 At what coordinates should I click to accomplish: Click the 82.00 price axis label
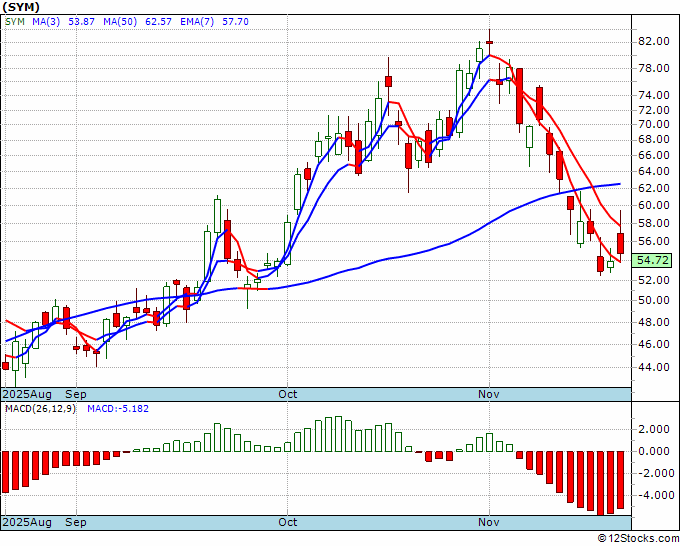pyautogui.click(x=653, y=42)
